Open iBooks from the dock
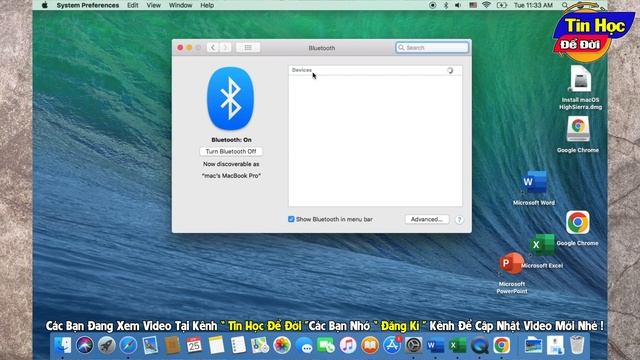The width and height of the screenshot is (640, 360). pos(370,345)
